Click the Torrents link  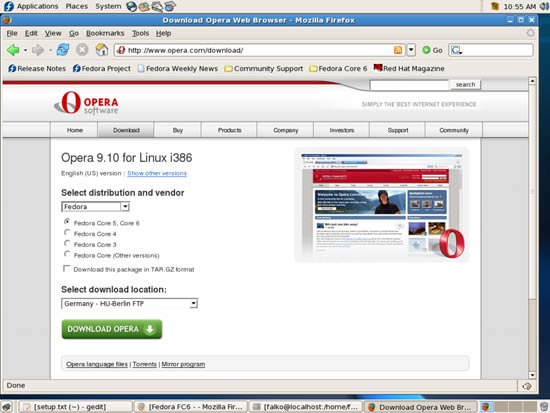pyautogui.click(x=145, y=364)
